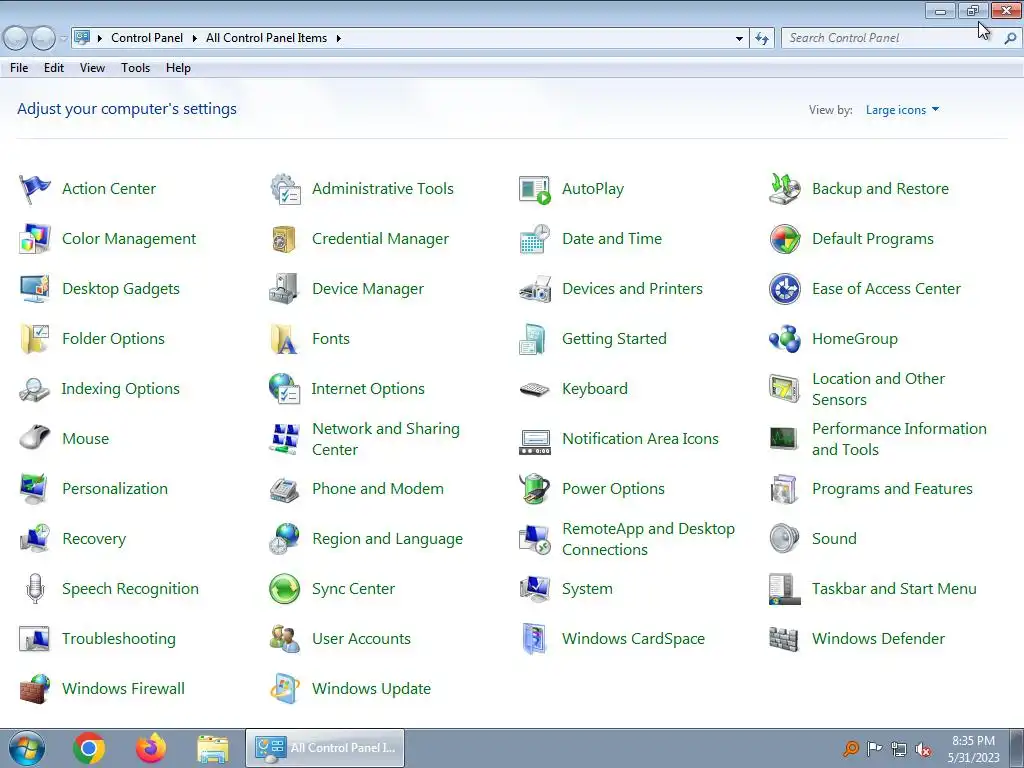Open the Sync Center green icon
Viewport: 1024px width, 768px height.
click(285, 589)
